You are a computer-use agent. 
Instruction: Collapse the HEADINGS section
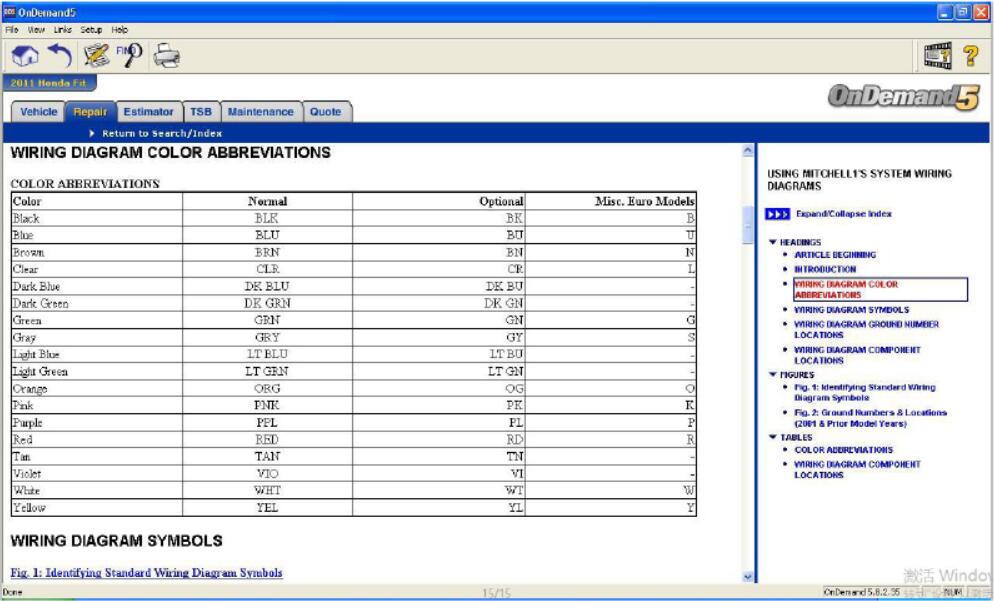[772, 242]
